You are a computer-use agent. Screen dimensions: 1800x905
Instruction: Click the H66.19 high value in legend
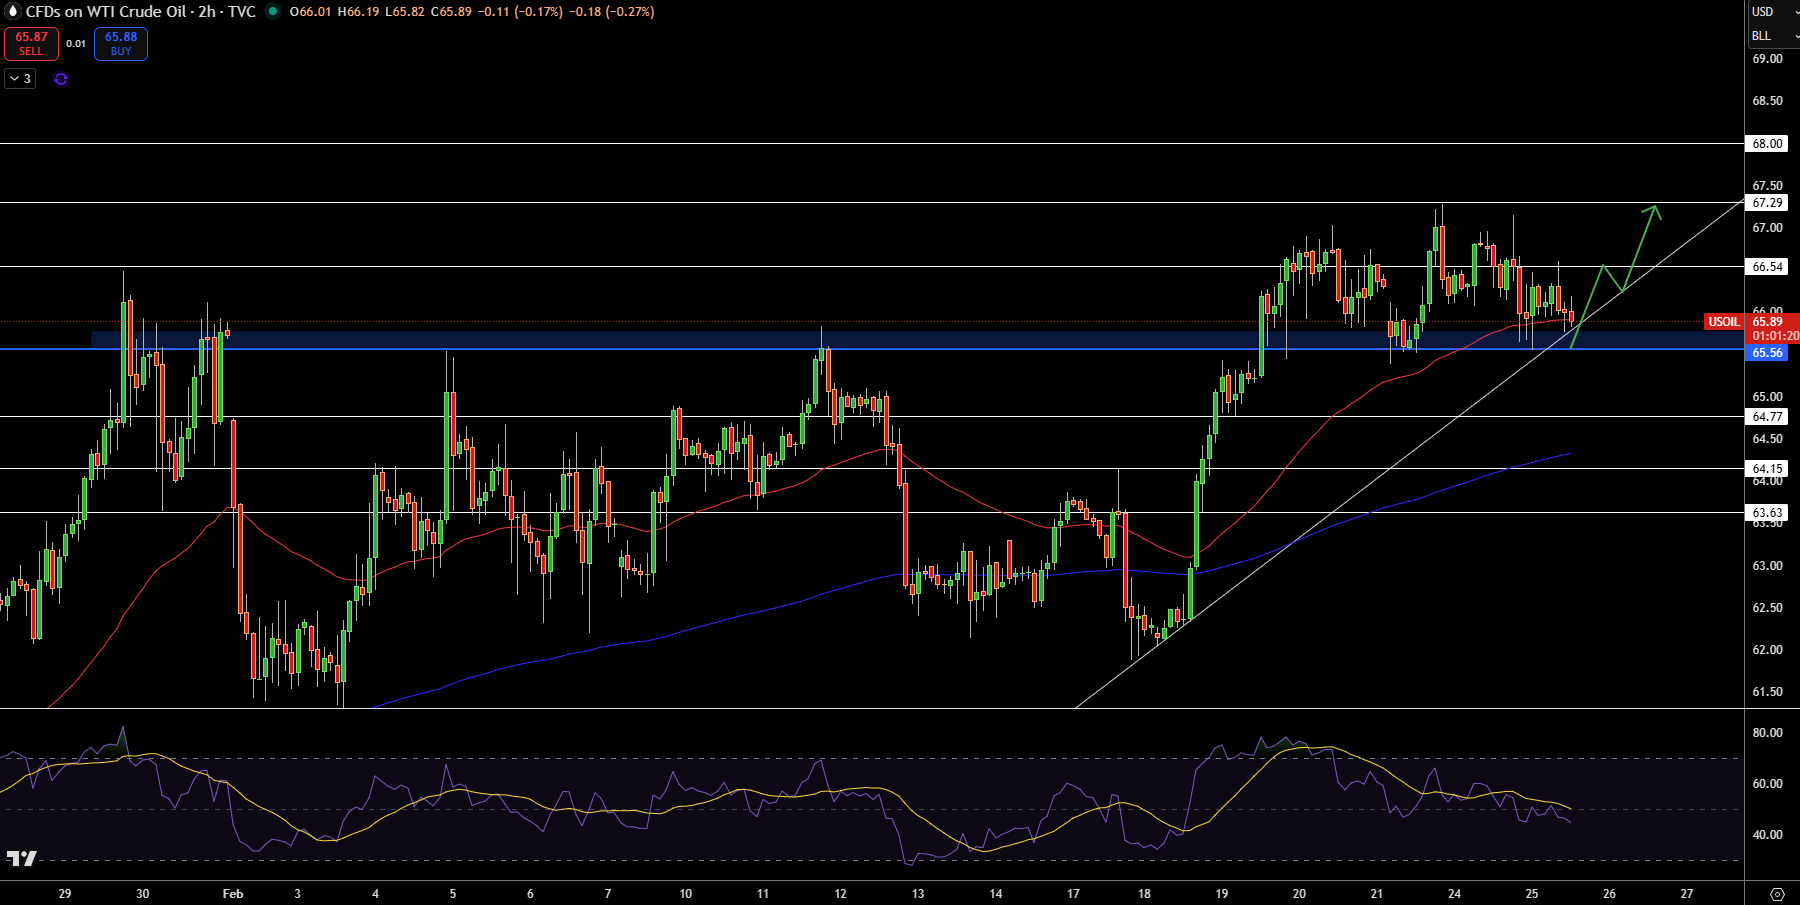point(359,12)
